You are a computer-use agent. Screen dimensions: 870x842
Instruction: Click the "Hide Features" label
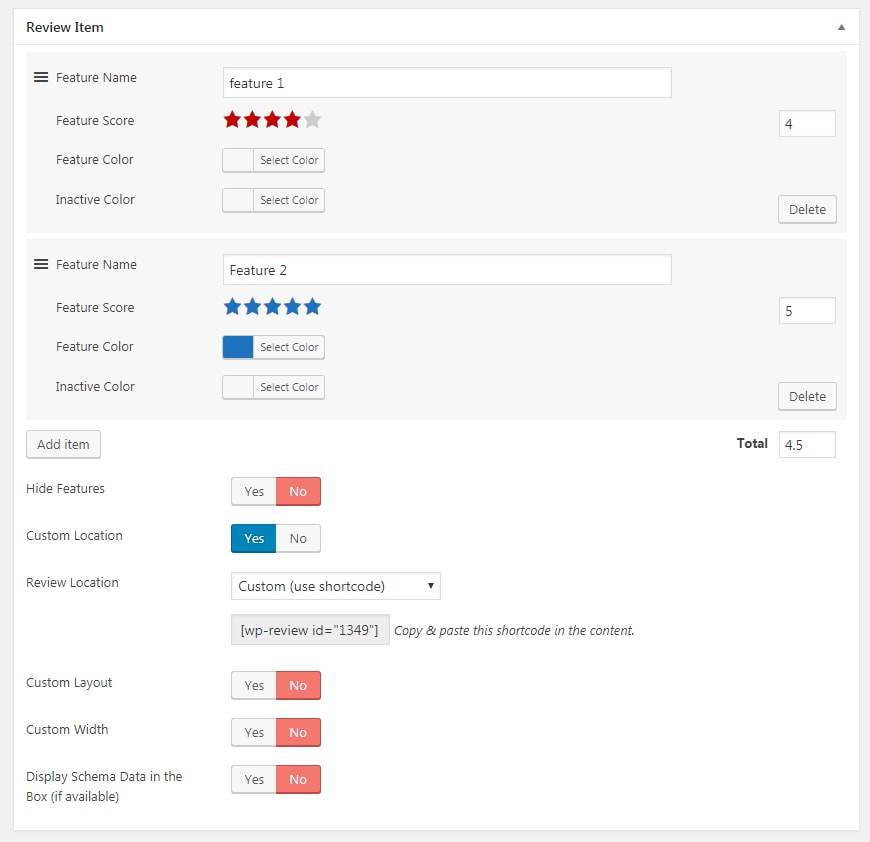pos(65,489)
